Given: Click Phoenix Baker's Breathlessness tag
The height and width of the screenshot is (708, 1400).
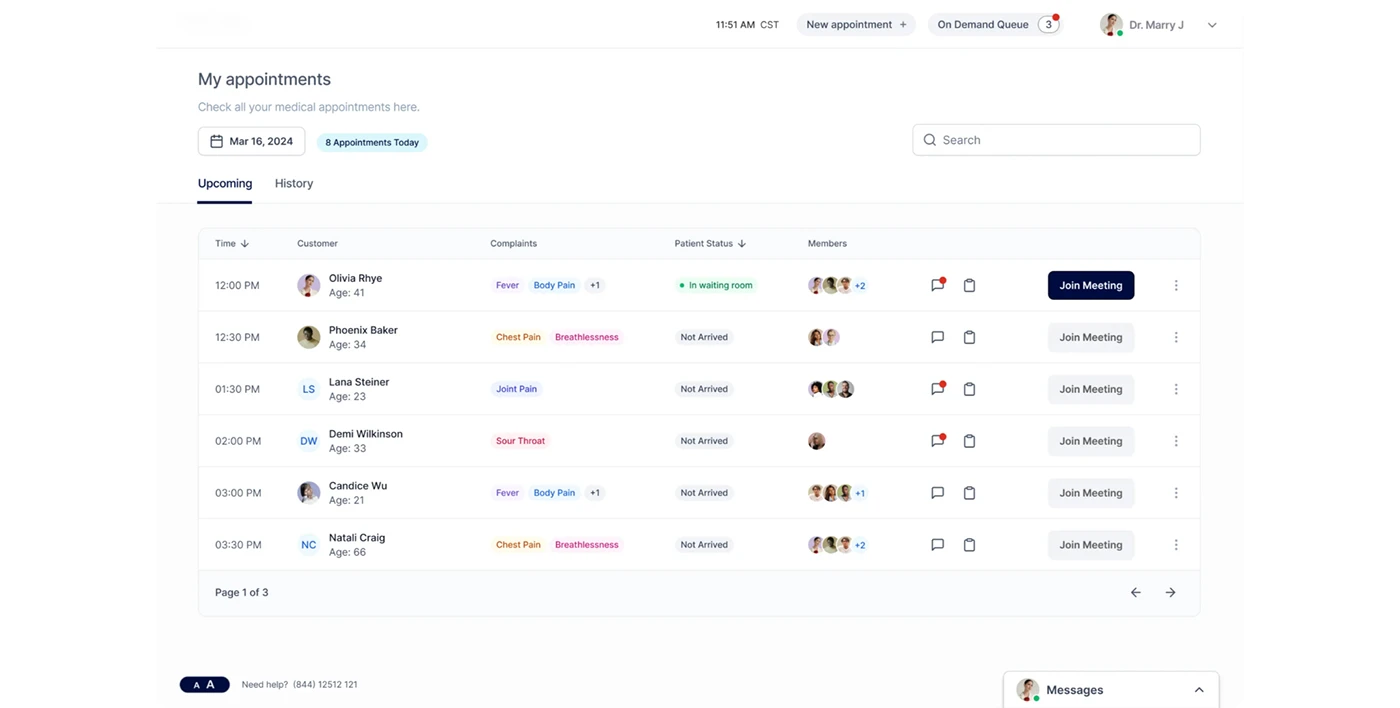Looking at the screenshot, I should (587, 337).
